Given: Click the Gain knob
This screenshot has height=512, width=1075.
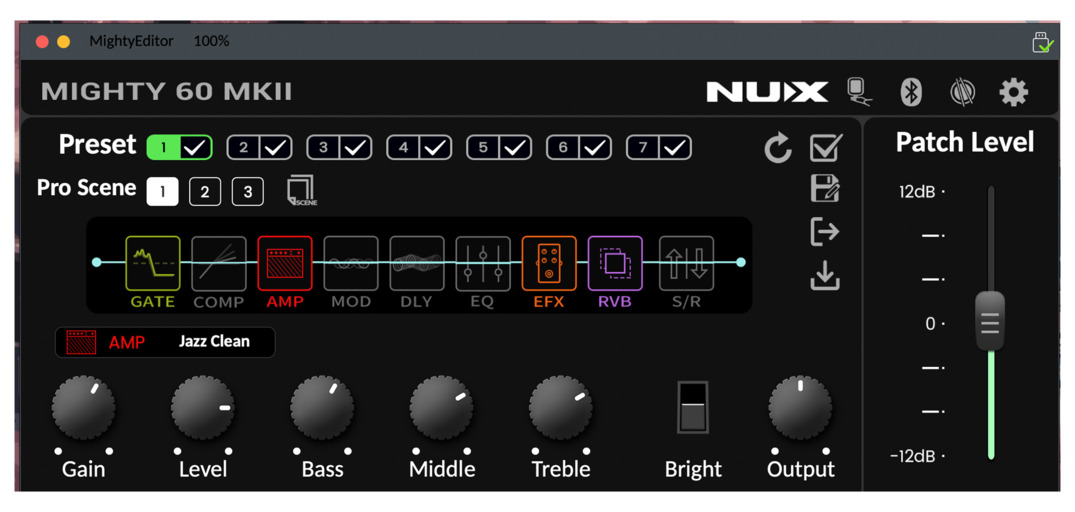Looking at the screenshot, I should click(x=83, y=408).
